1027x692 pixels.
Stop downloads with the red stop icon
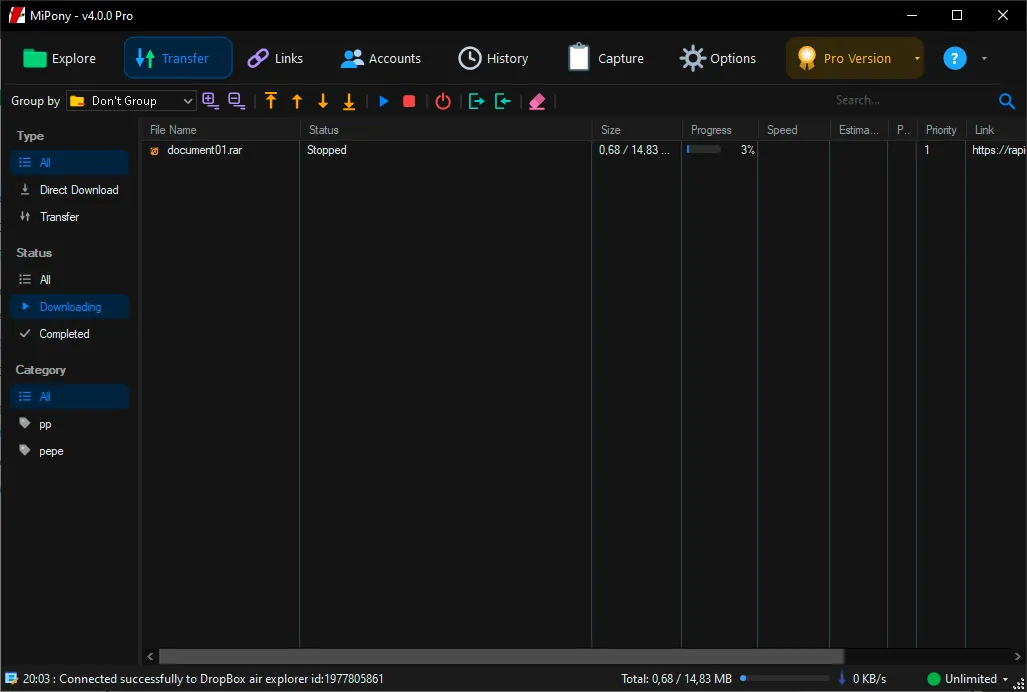pyautogui.click(x=409, y=101)
